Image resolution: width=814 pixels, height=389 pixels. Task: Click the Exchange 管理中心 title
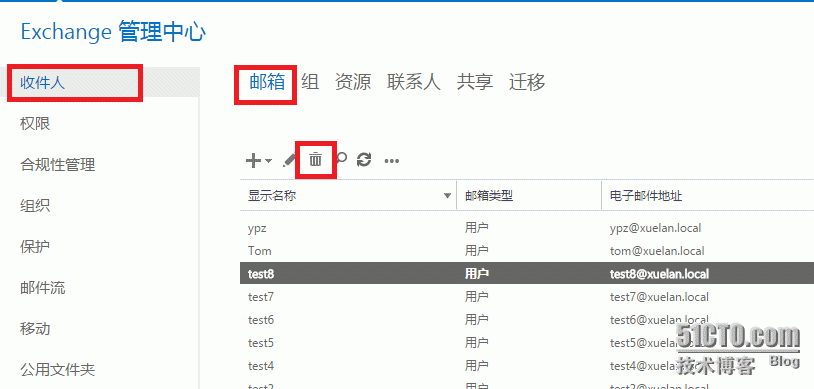point(113,32)
